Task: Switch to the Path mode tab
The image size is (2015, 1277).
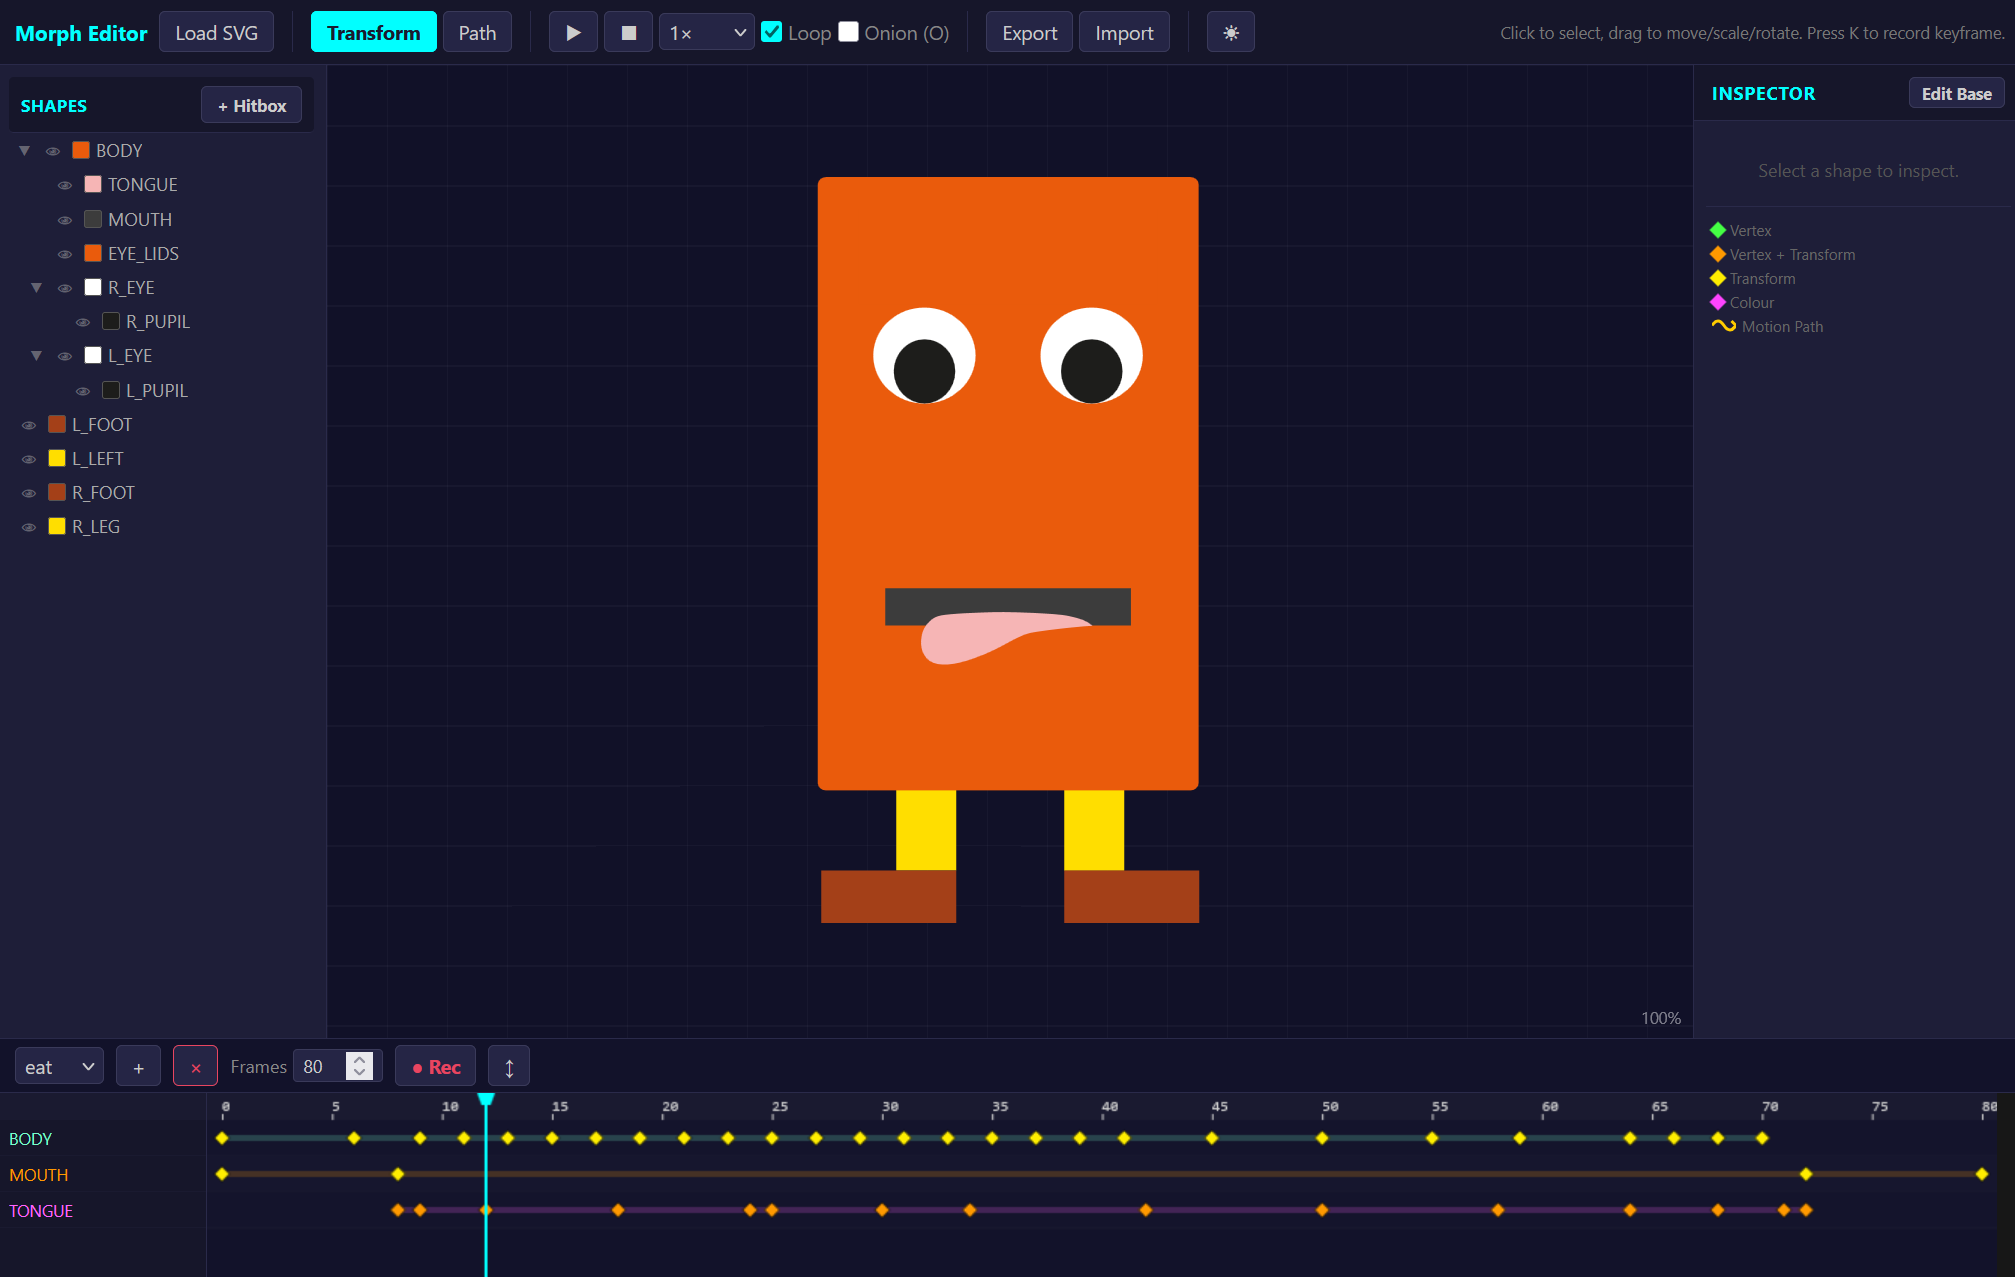Action: 477,33
